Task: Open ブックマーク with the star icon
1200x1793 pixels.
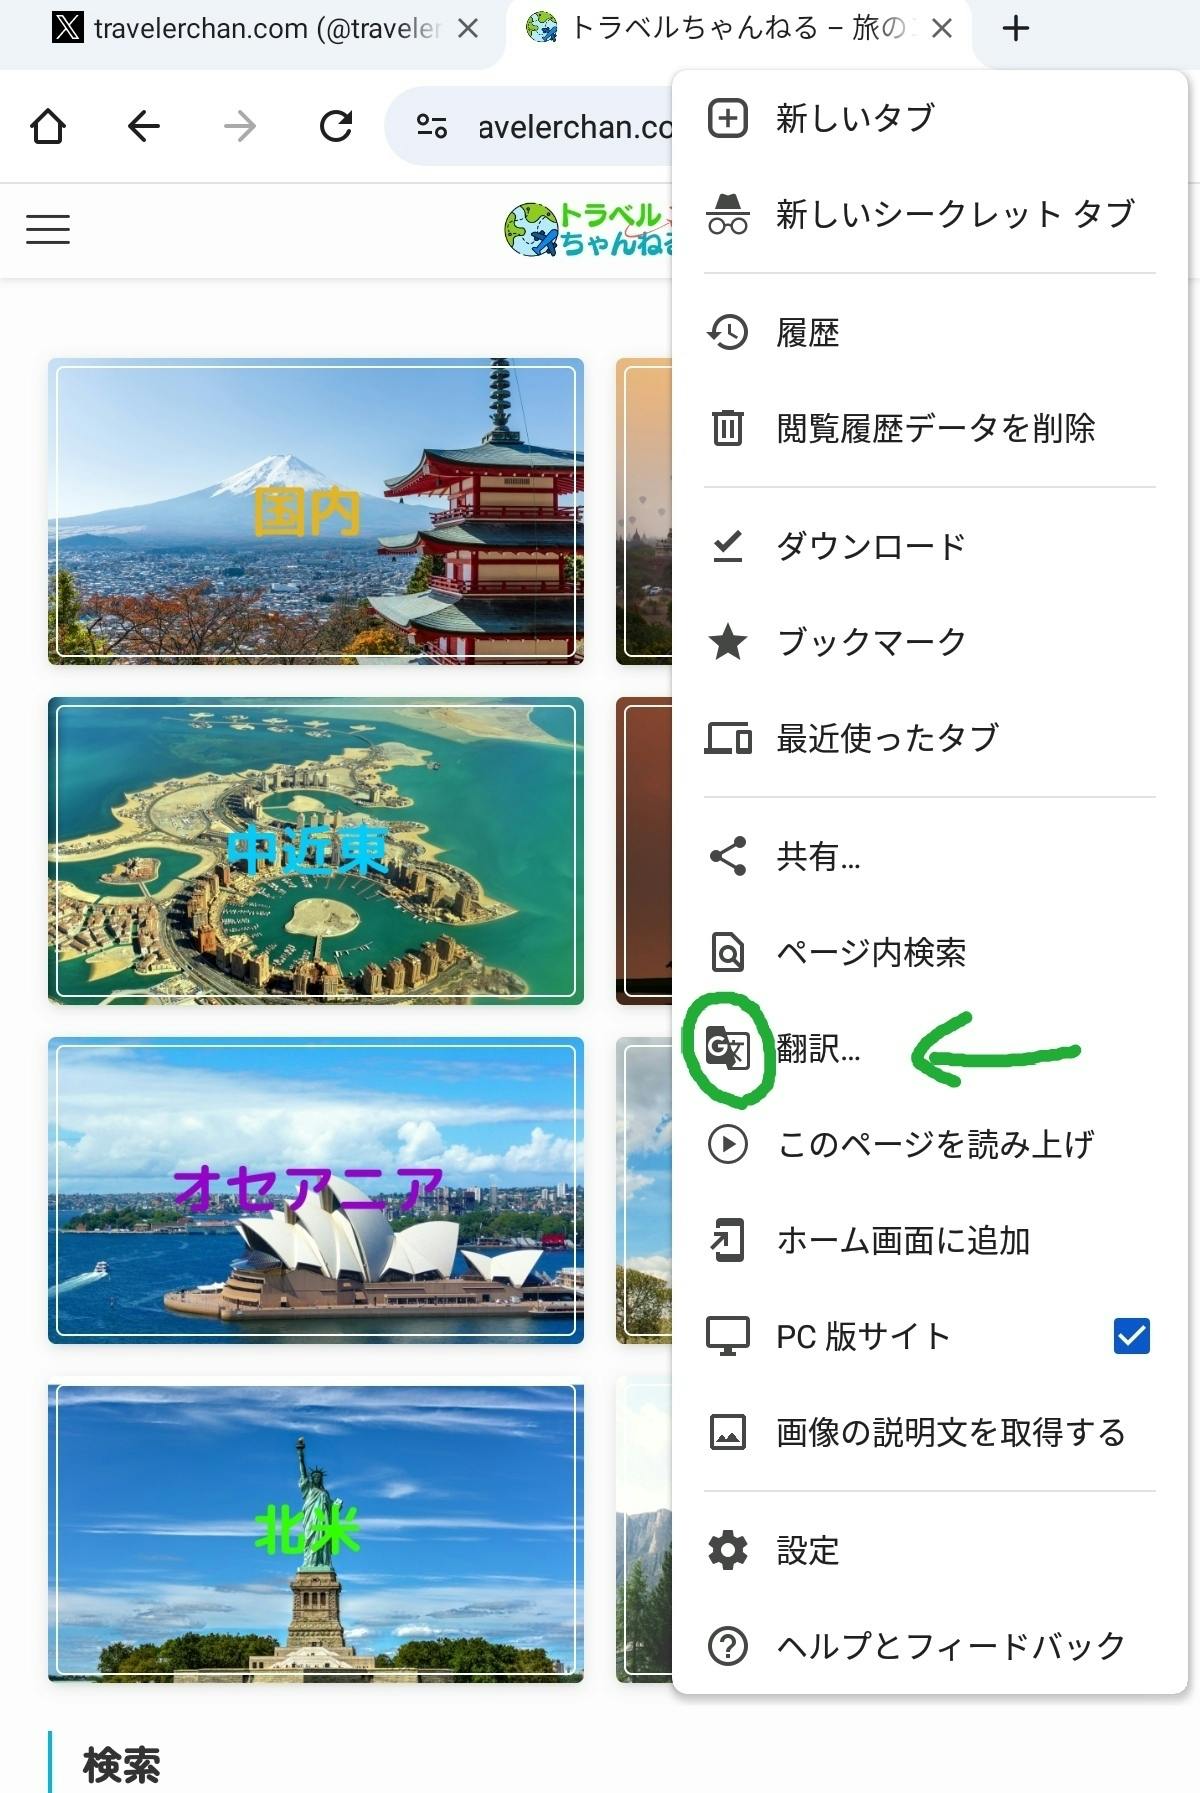Action: [x=930, y=642]
